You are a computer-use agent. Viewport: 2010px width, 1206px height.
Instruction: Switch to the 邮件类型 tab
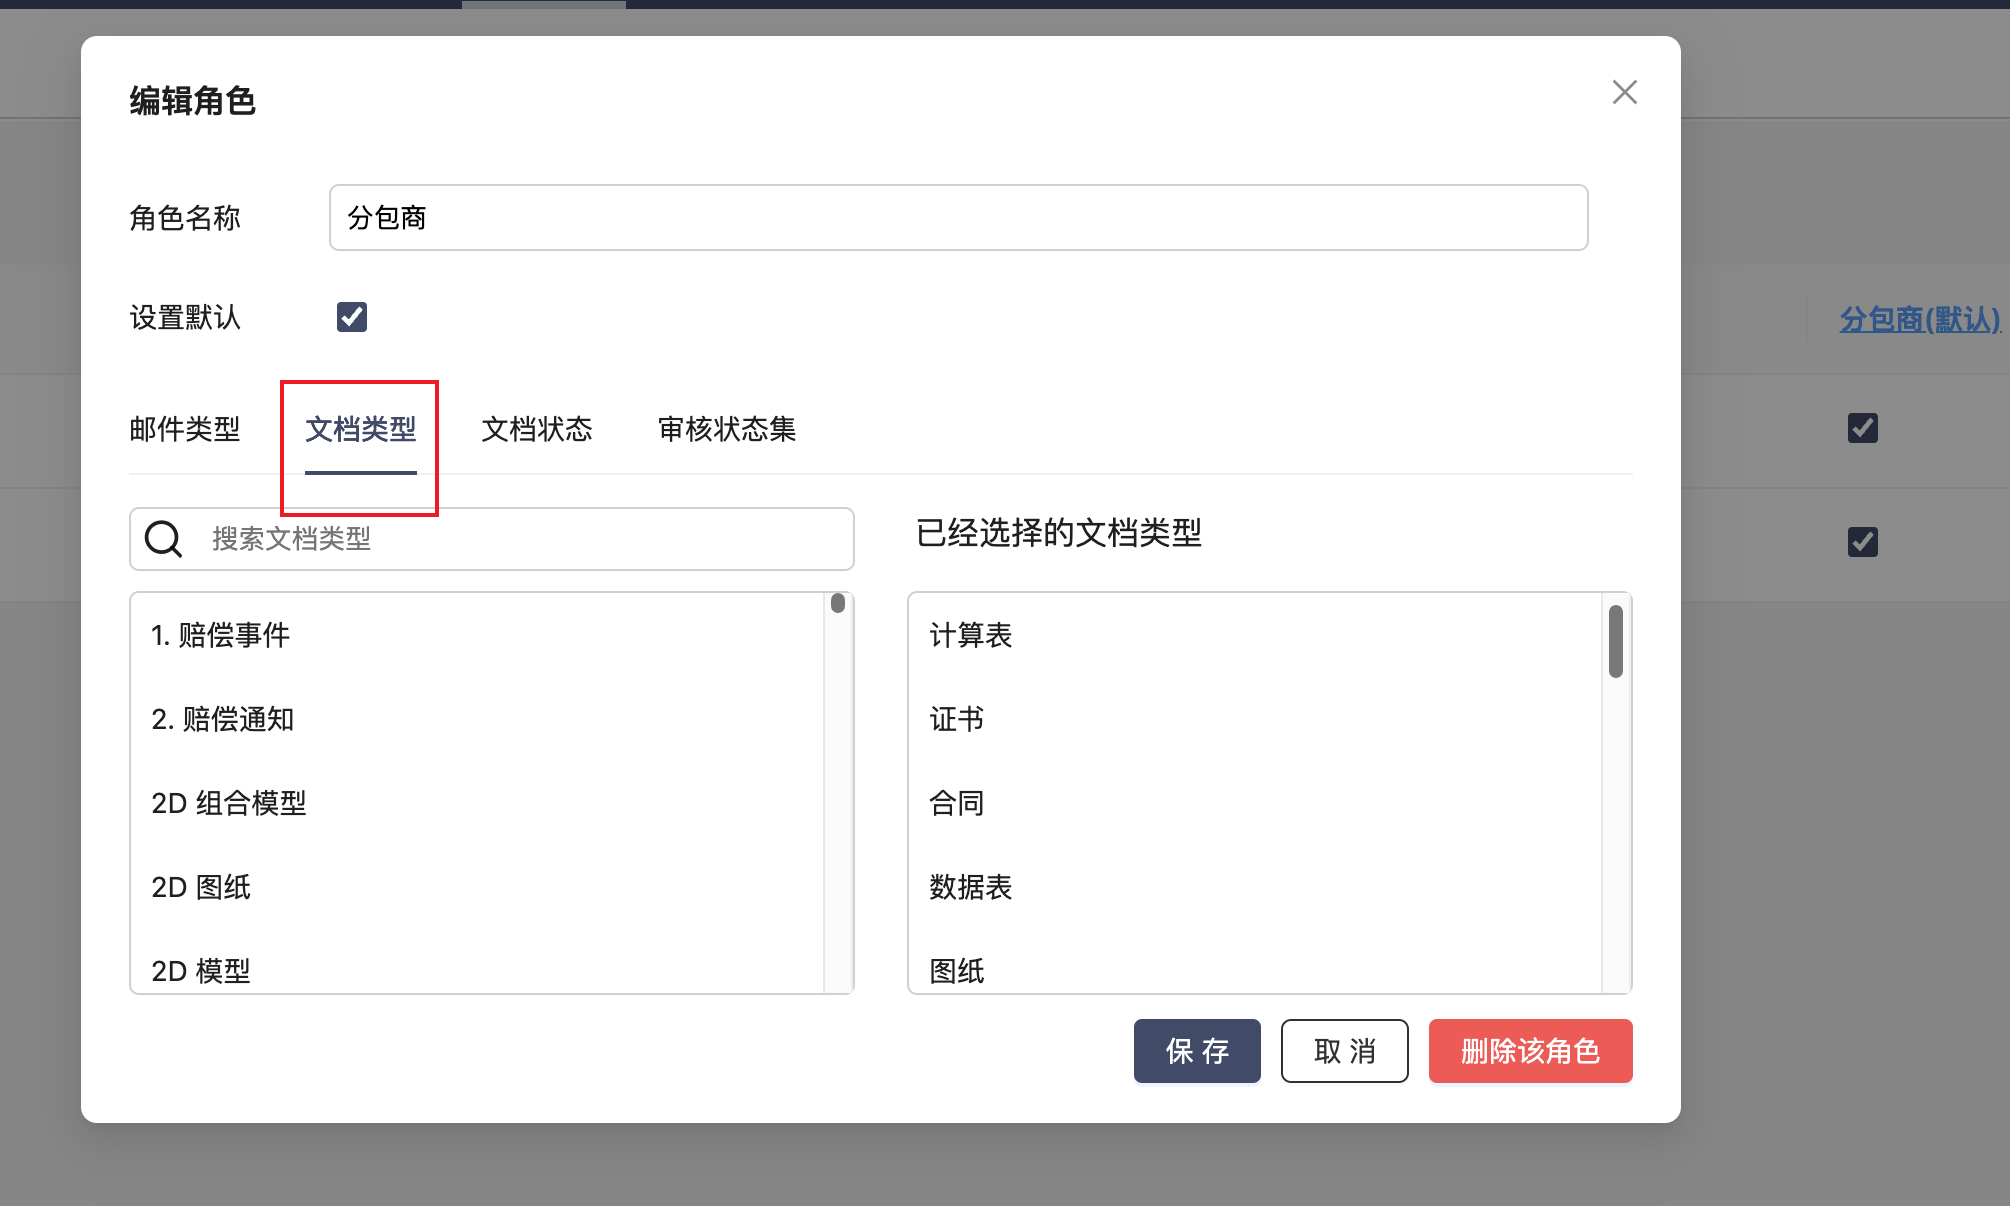coord(184,429)
